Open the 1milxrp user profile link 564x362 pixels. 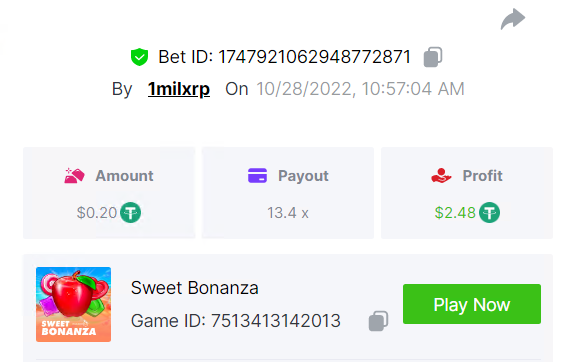(x=179, y=89)
